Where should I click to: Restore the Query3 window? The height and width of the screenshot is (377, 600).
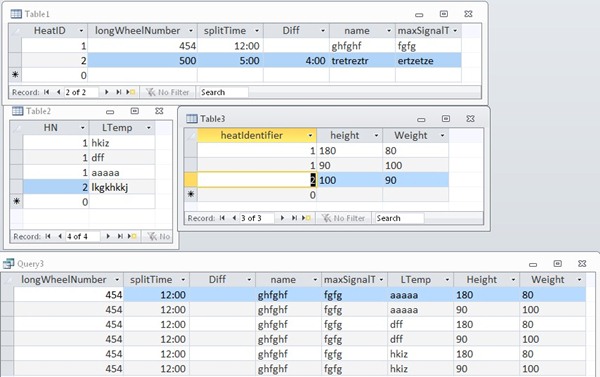(x=558, y=263)
